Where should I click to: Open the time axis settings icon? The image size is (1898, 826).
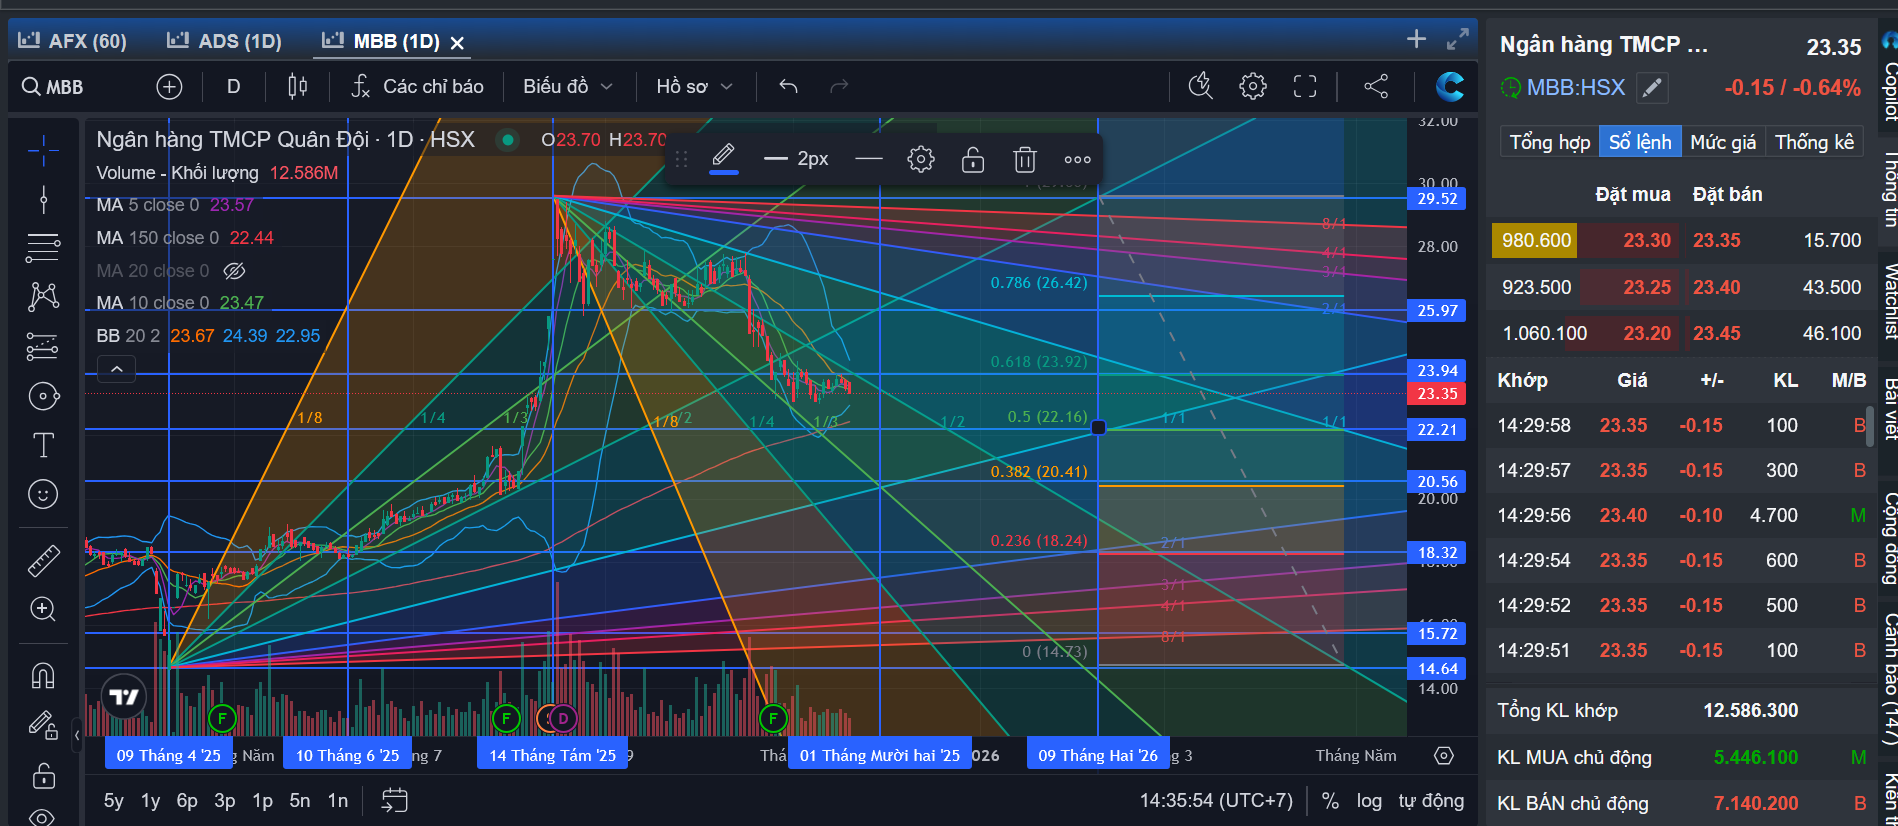tap(1444, 756)
